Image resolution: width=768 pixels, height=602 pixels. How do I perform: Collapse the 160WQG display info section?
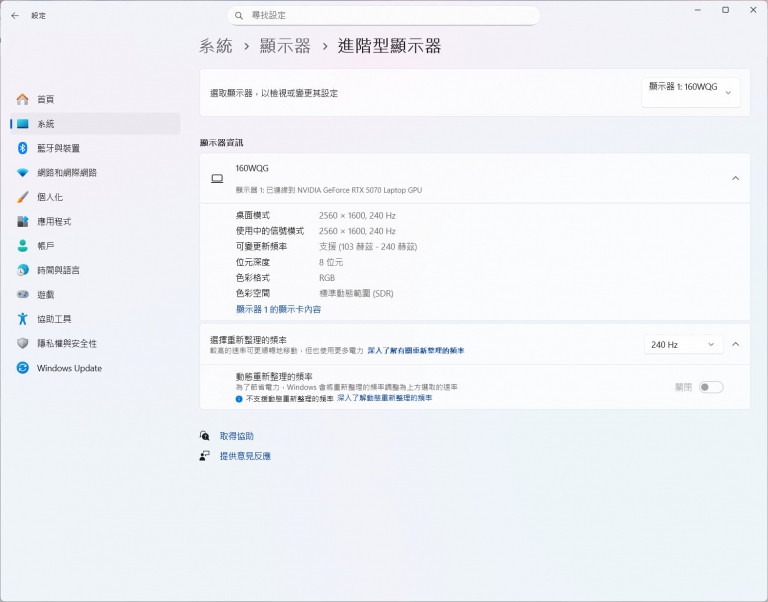(735, 178)
